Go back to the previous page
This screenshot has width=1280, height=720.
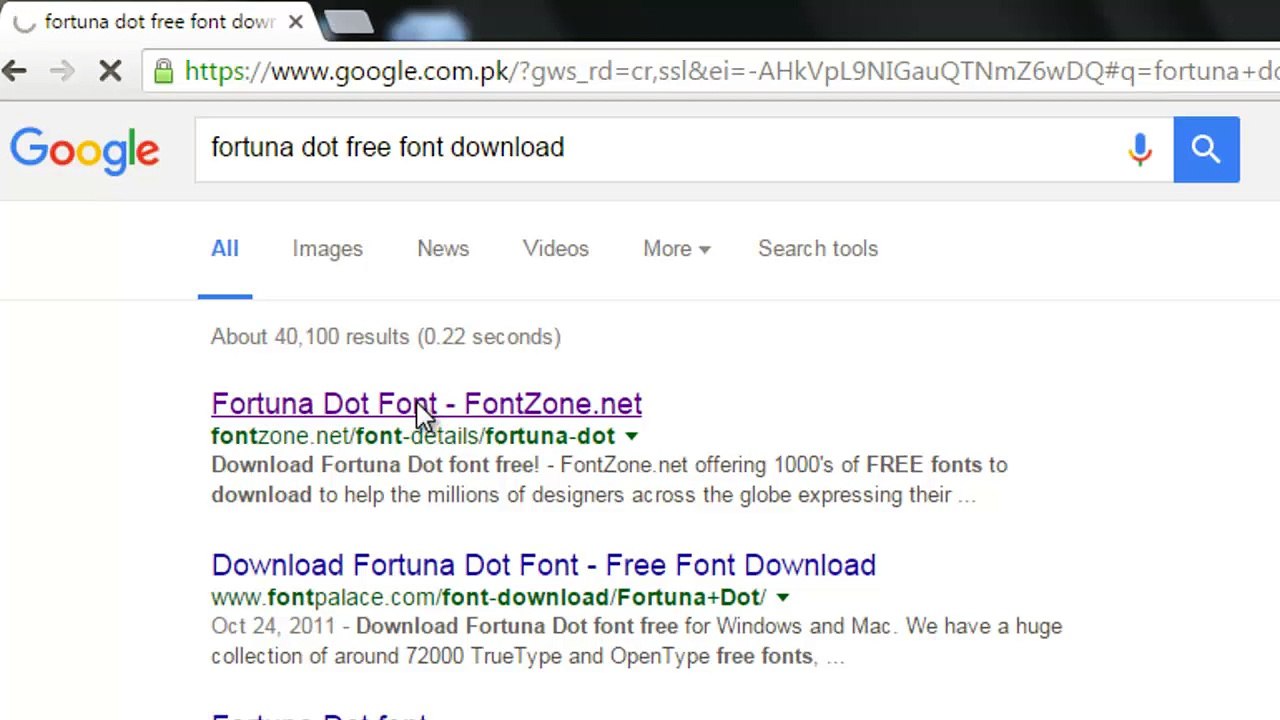[x=14, y=71]
